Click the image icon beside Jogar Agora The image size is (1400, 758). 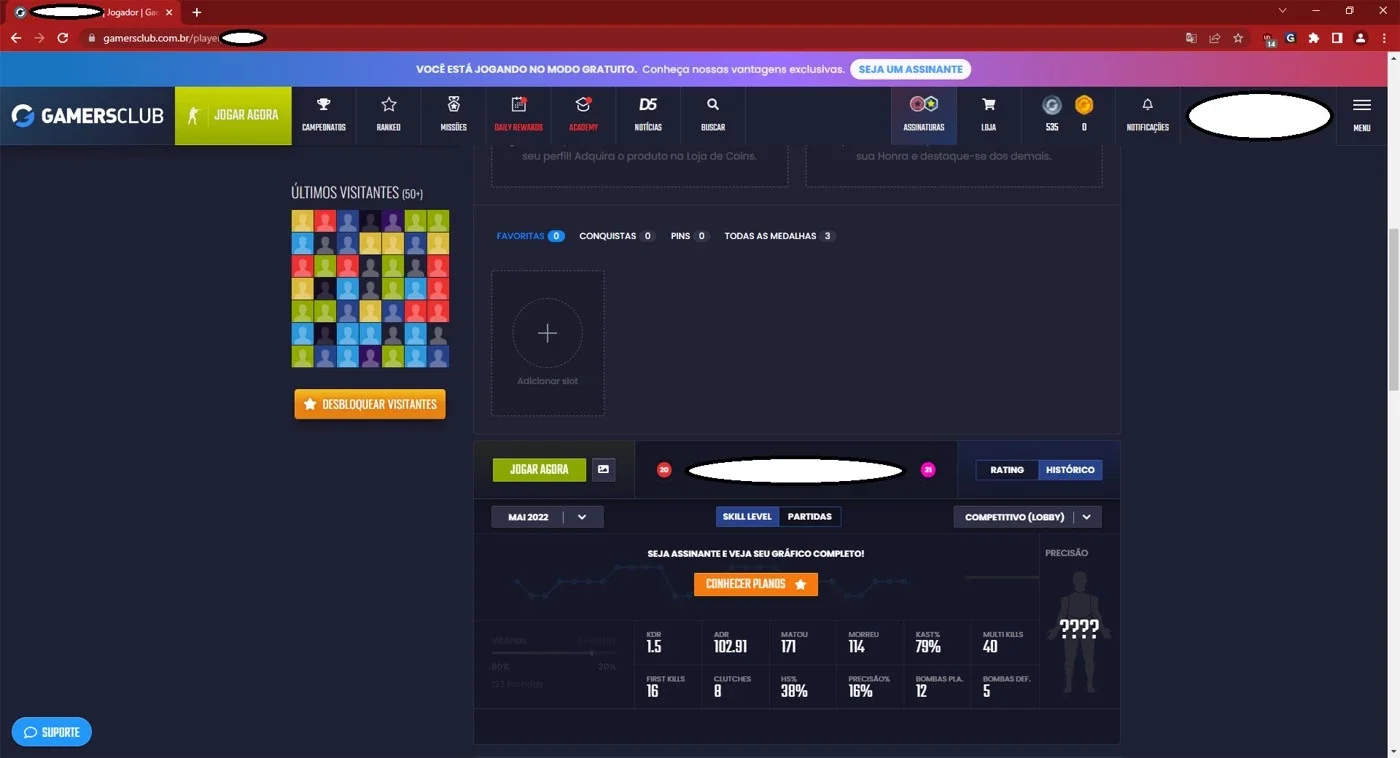click(x=603, y=469)
